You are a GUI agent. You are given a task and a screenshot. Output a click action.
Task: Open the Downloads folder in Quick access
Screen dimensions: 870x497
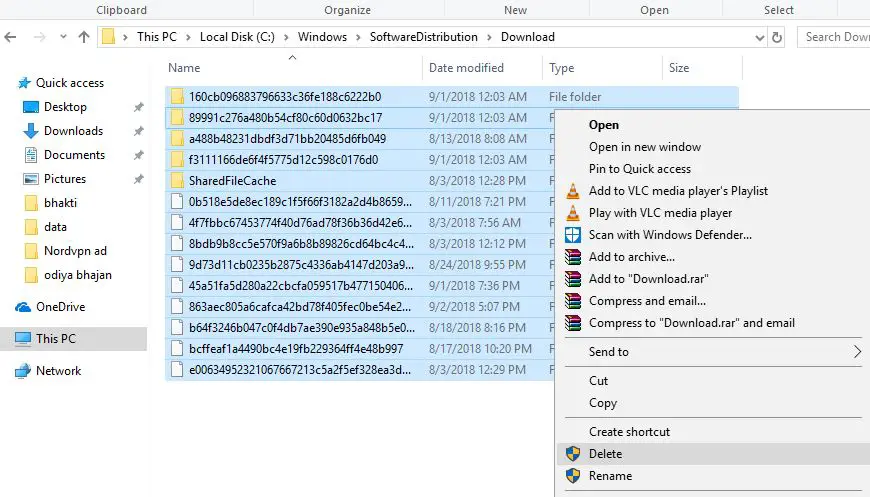(73, 131)
